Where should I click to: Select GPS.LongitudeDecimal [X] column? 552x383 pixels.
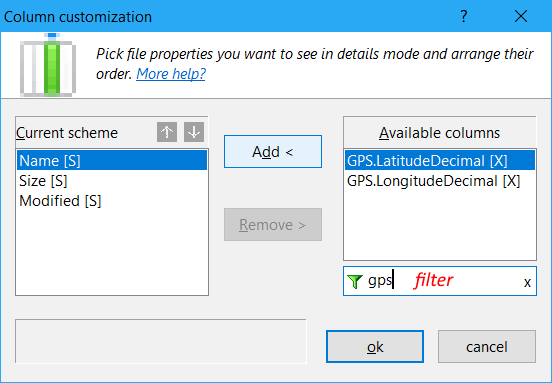[x=440, y=181]
